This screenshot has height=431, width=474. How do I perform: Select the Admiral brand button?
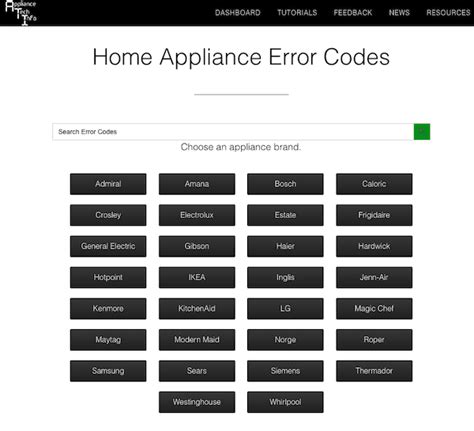[108, 184]
